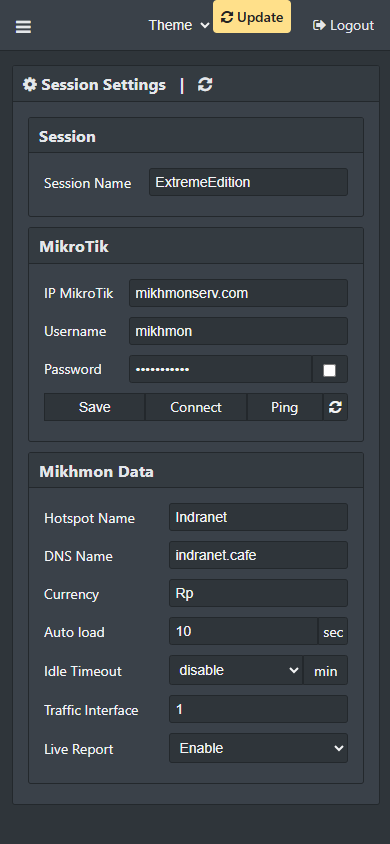Viewport: 390px width, 844px height.
Task: Click the yellow Update button
Action: click(x=252, y=17)
